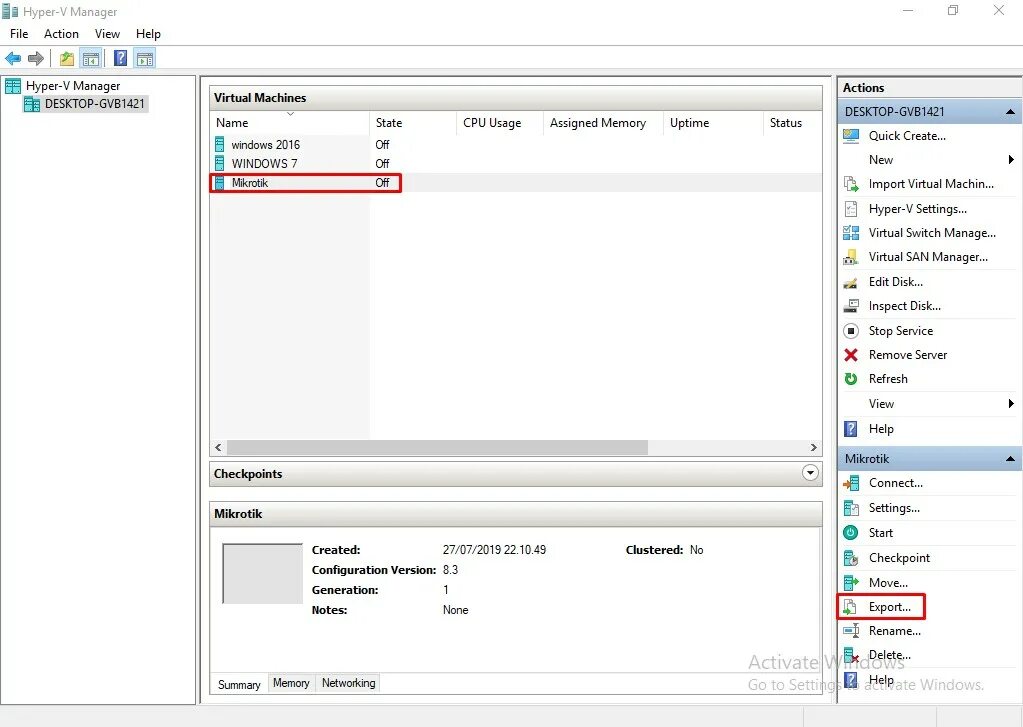Click the Quick Create icon
1023x727 pixels.
tap(851, 136)
